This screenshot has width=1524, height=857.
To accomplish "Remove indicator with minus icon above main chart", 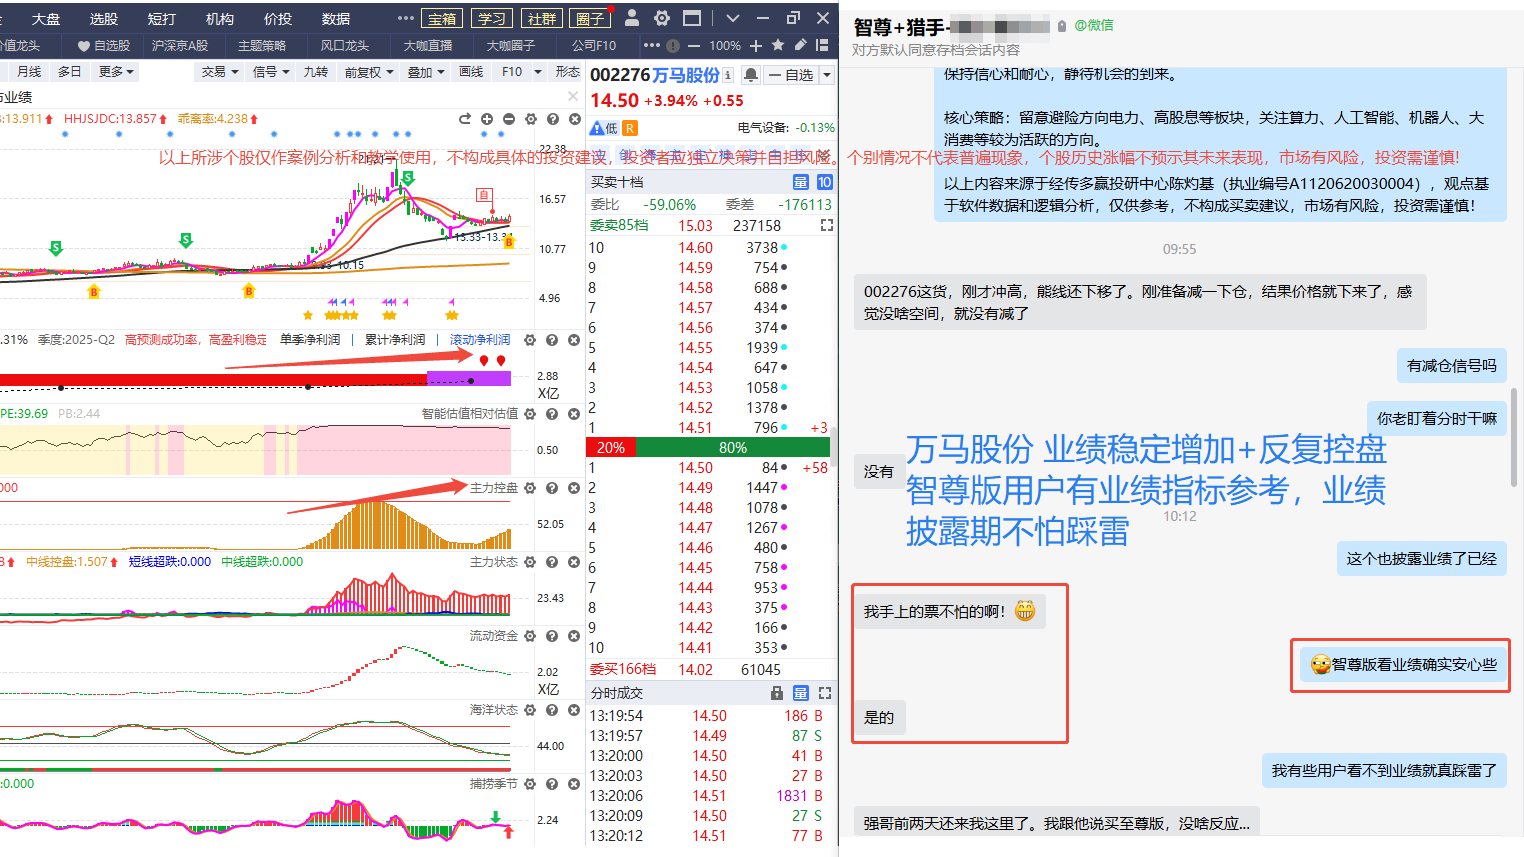I will (x=509, y=119).
